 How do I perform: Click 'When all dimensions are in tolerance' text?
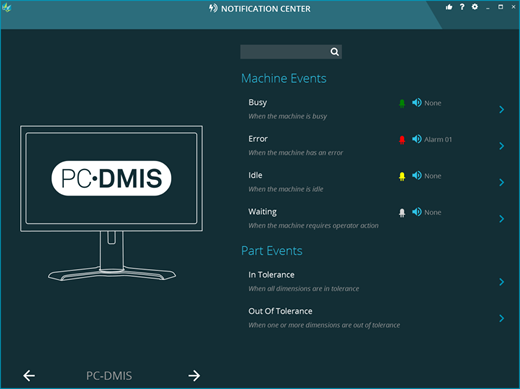pos(304,289)
